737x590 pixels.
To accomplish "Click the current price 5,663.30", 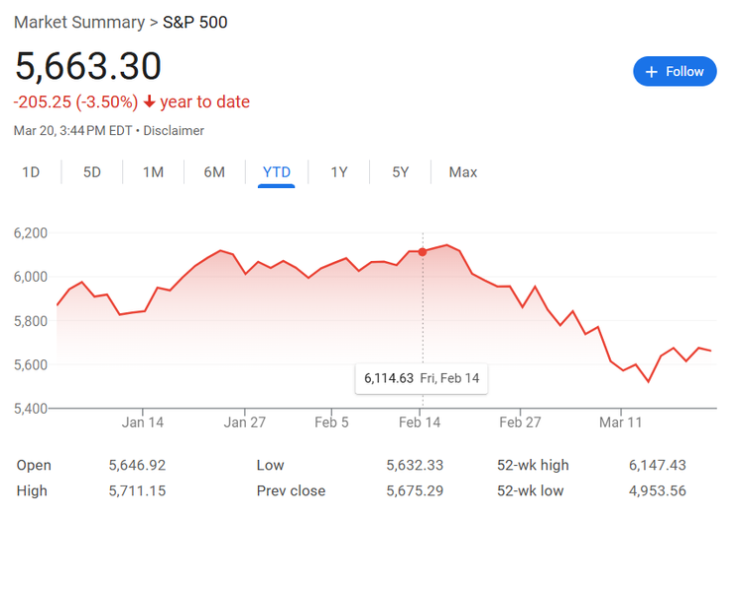I will coord(88,66).
